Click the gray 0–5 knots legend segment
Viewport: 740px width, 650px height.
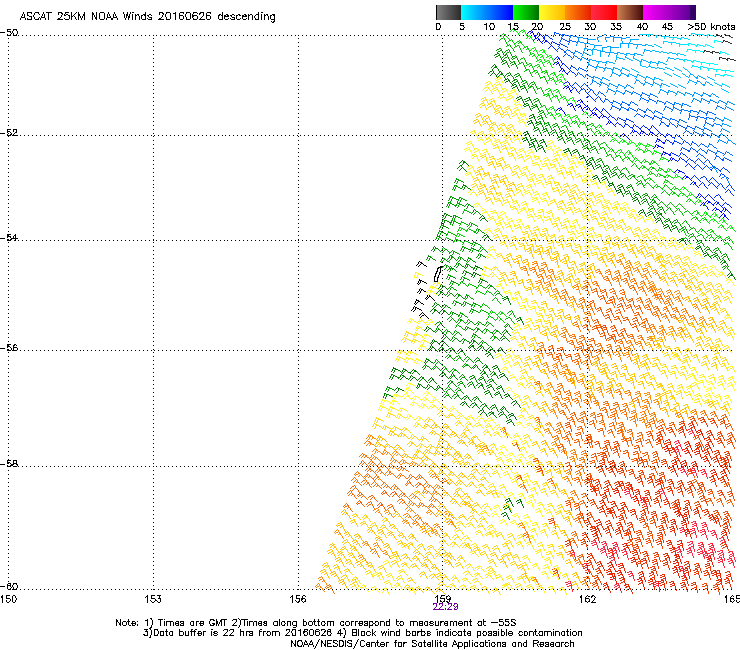448,12
